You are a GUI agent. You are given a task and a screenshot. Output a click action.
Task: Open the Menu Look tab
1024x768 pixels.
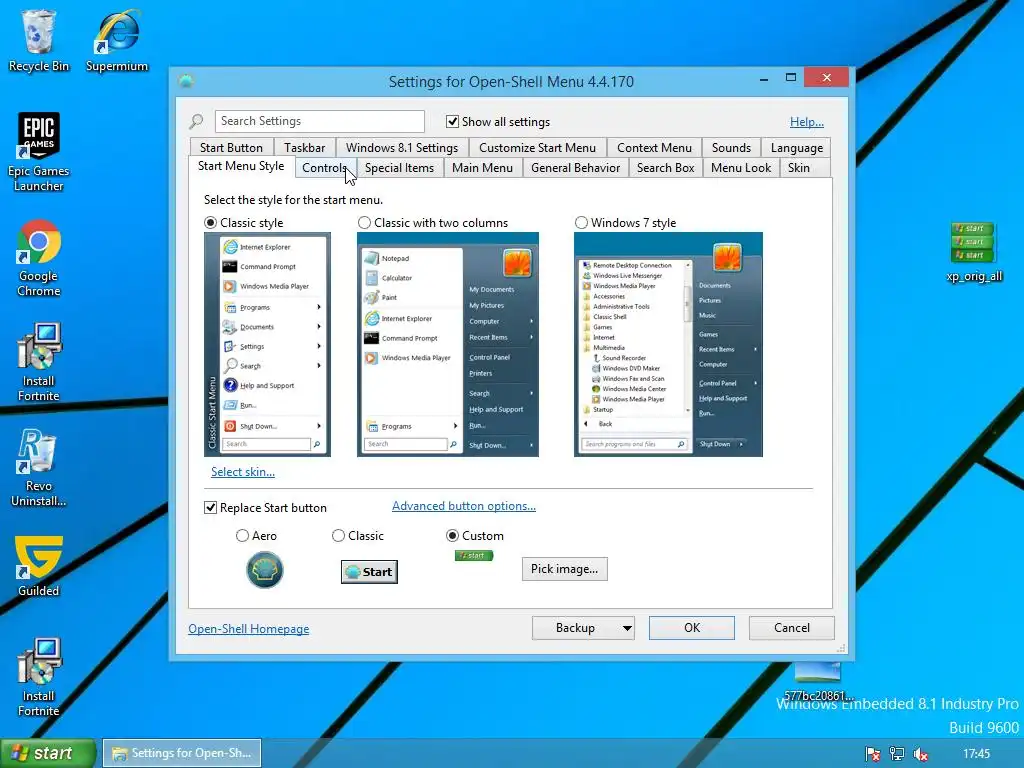[x=741, y=168]
